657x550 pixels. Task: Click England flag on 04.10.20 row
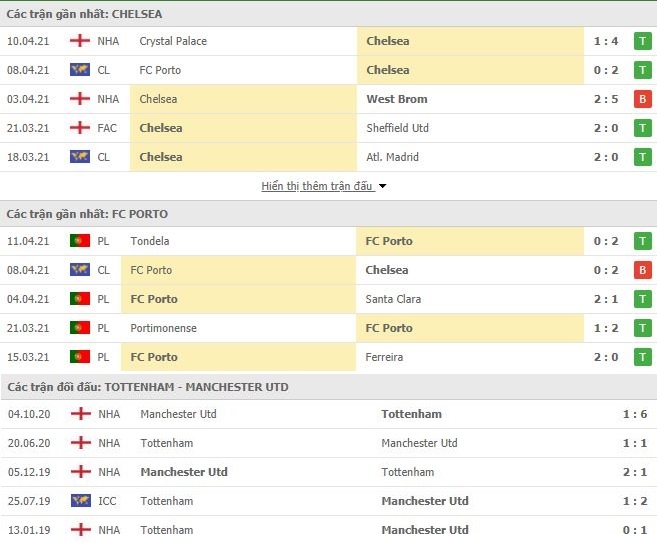tap(80, 414)
